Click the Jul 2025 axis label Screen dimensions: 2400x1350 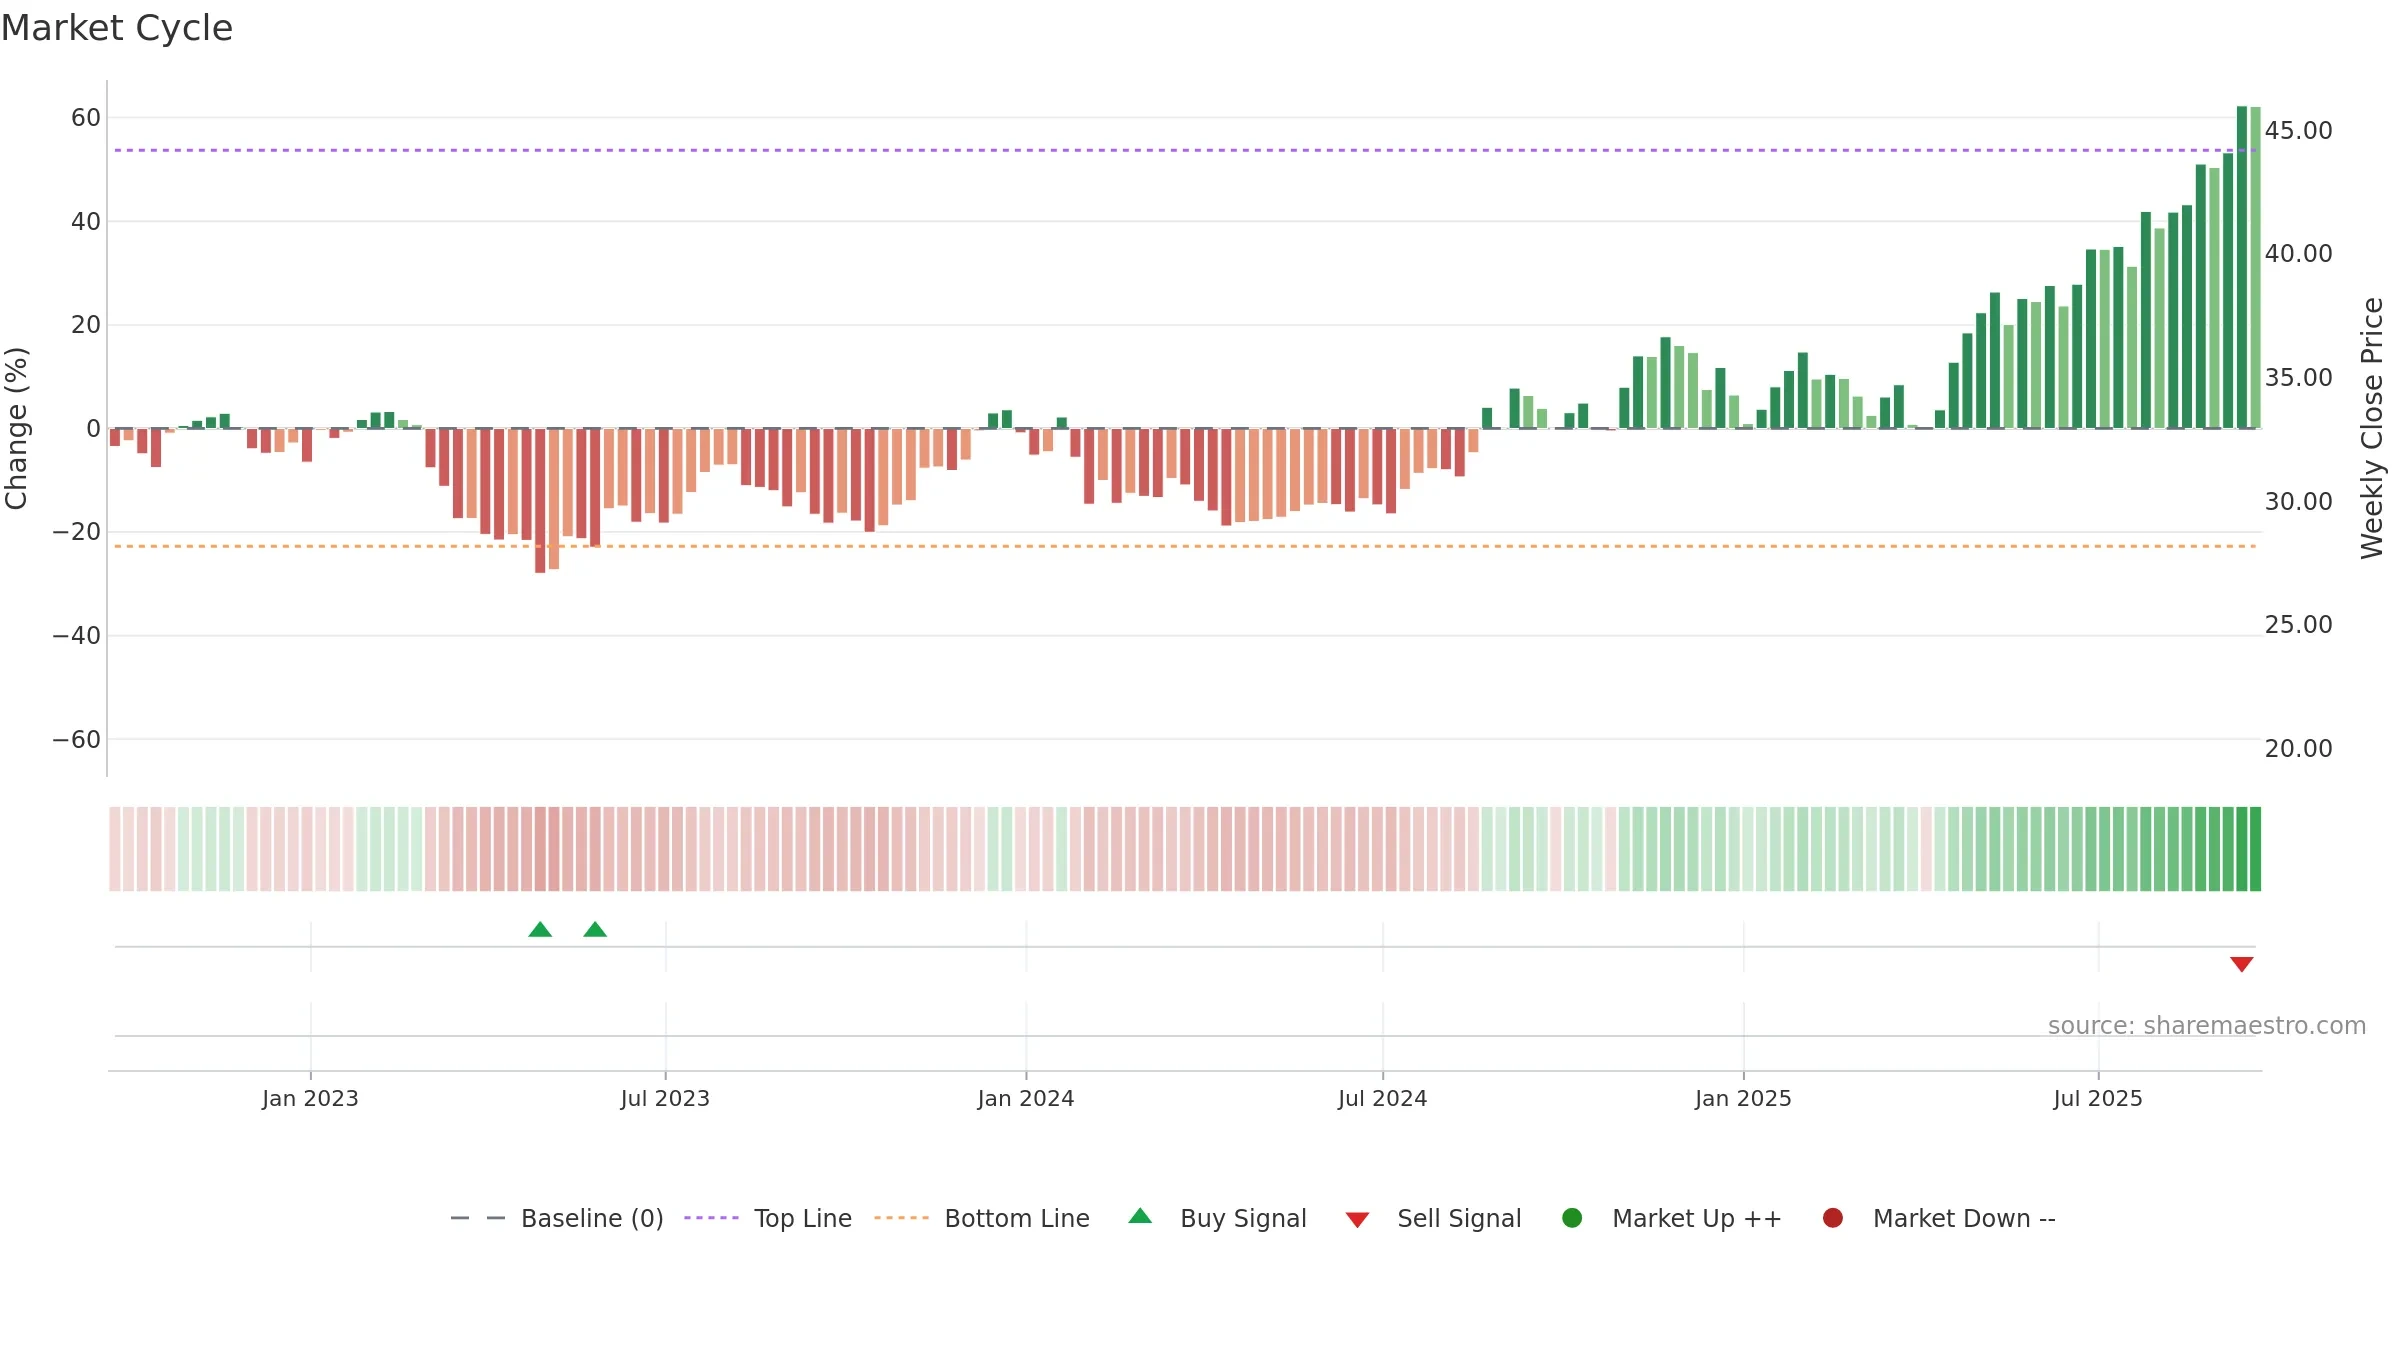pos(2098,1098)
